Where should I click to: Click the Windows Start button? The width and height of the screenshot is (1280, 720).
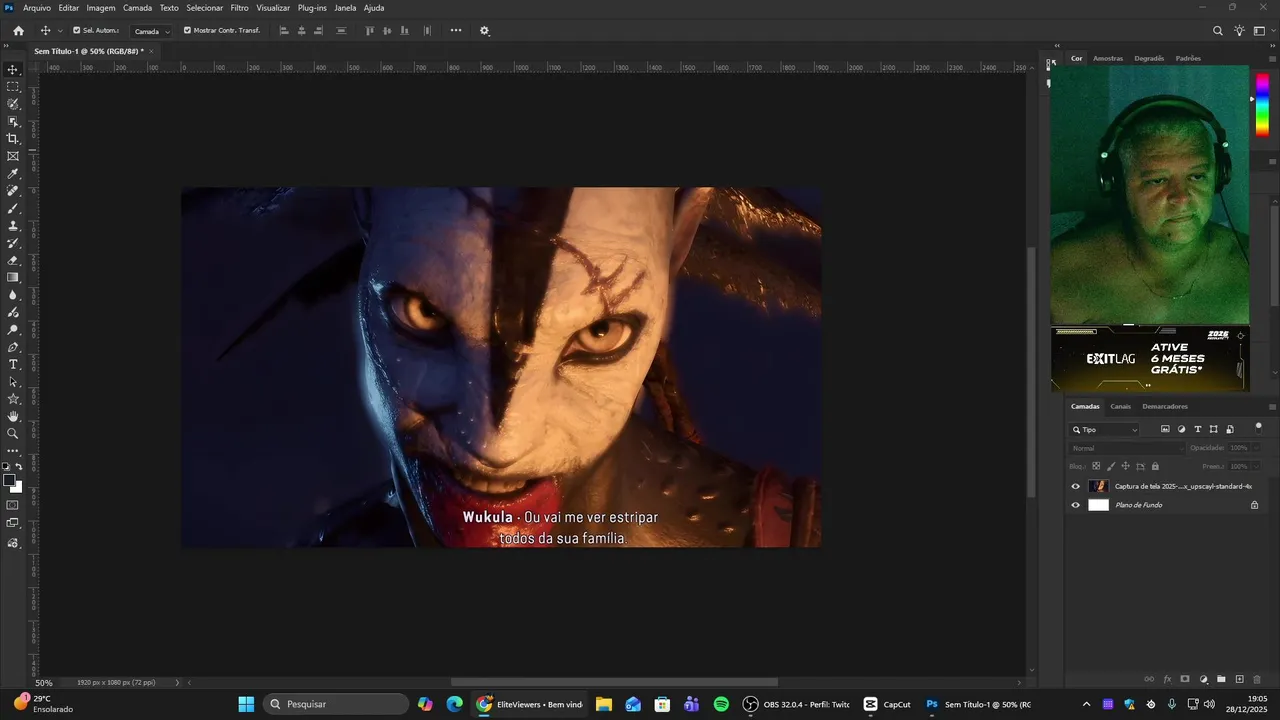click(x=246, y=704)
